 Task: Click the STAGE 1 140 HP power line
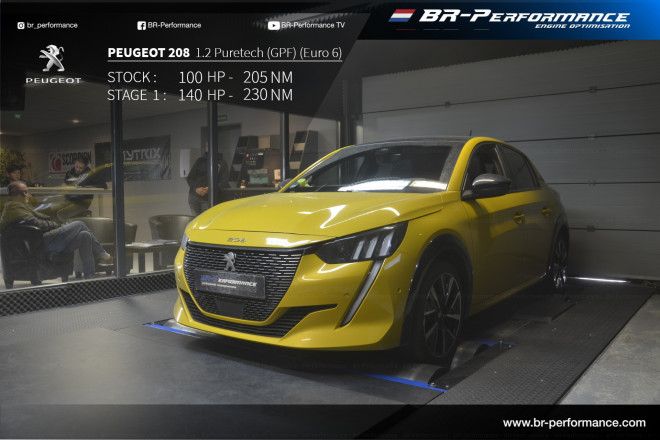click(199, 95)
